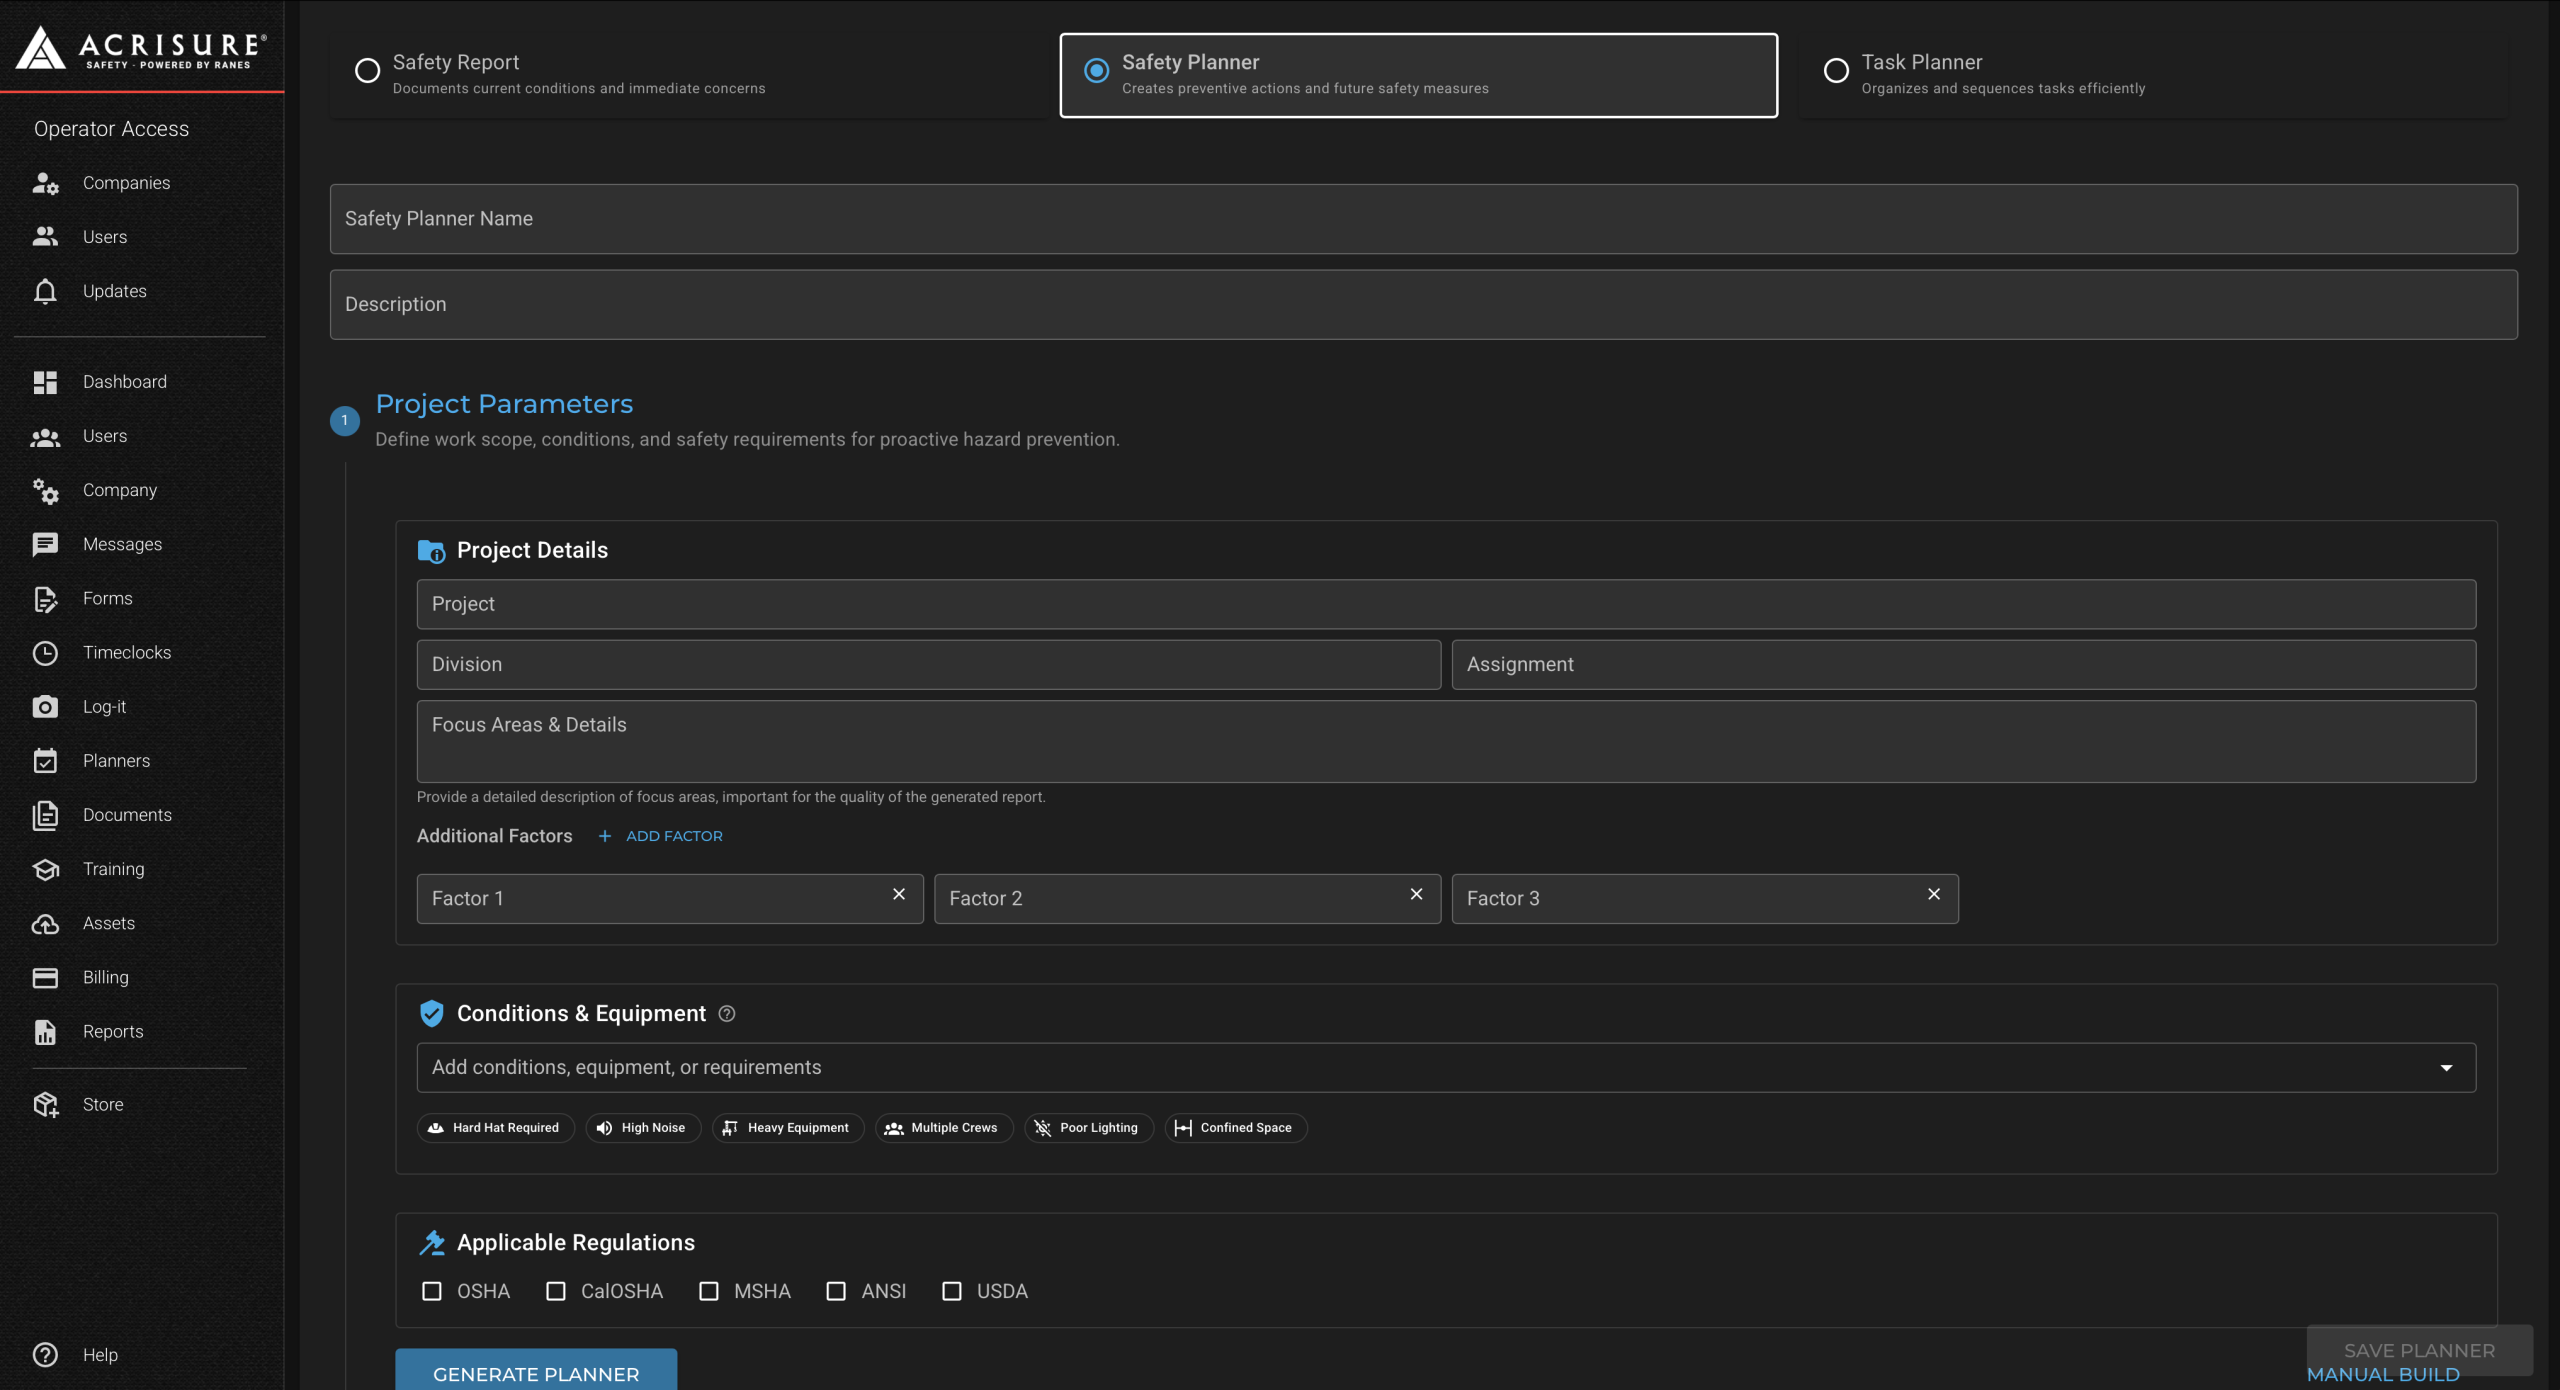Expand the conditions dropdown arrow

(2446, 1068)
